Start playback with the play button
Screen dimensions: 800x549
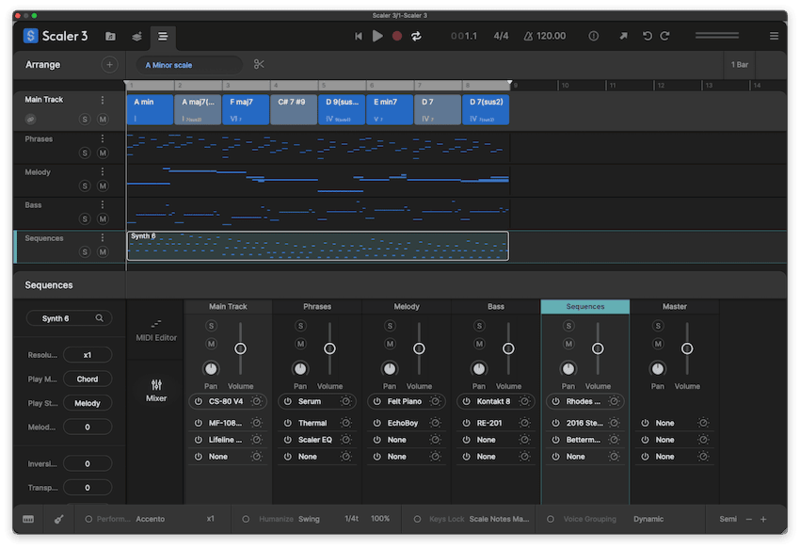coord(378,36)
